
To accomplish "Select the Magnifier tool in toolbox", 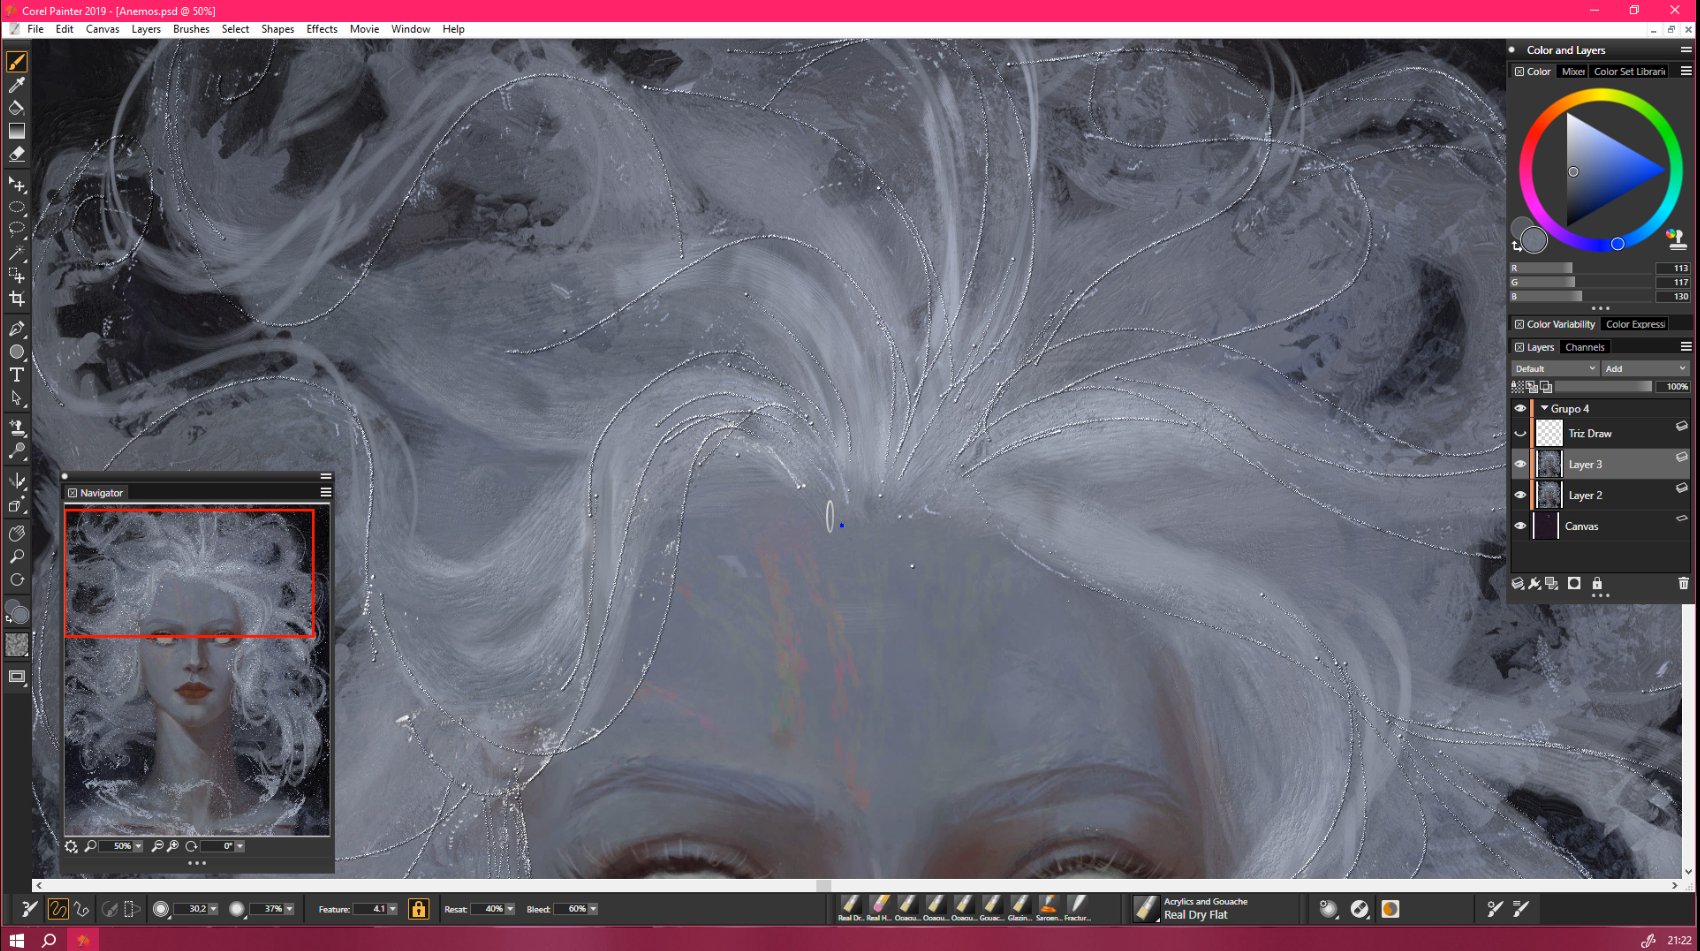I will pyautogui.click(x=17, y=557).
